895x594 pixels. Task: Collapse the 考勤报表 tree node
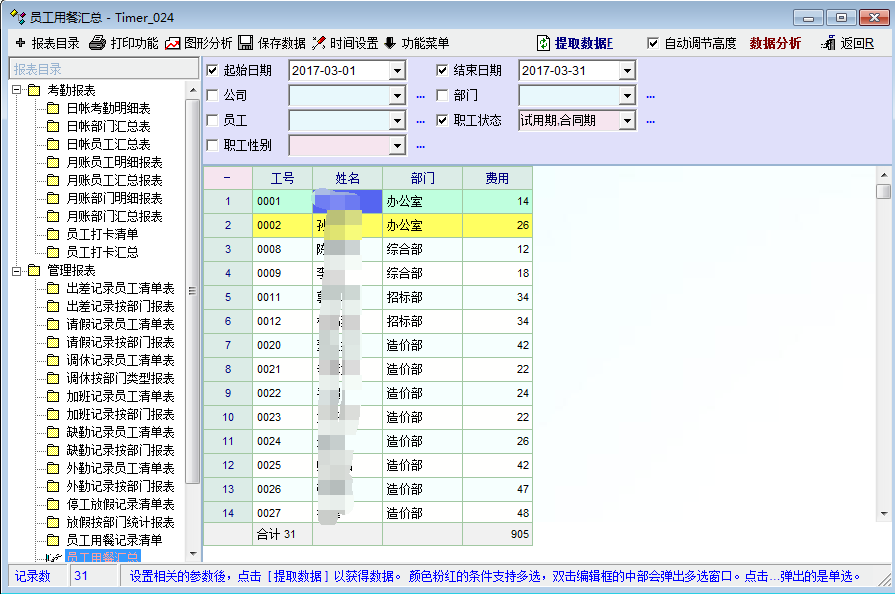click(18, 90)
